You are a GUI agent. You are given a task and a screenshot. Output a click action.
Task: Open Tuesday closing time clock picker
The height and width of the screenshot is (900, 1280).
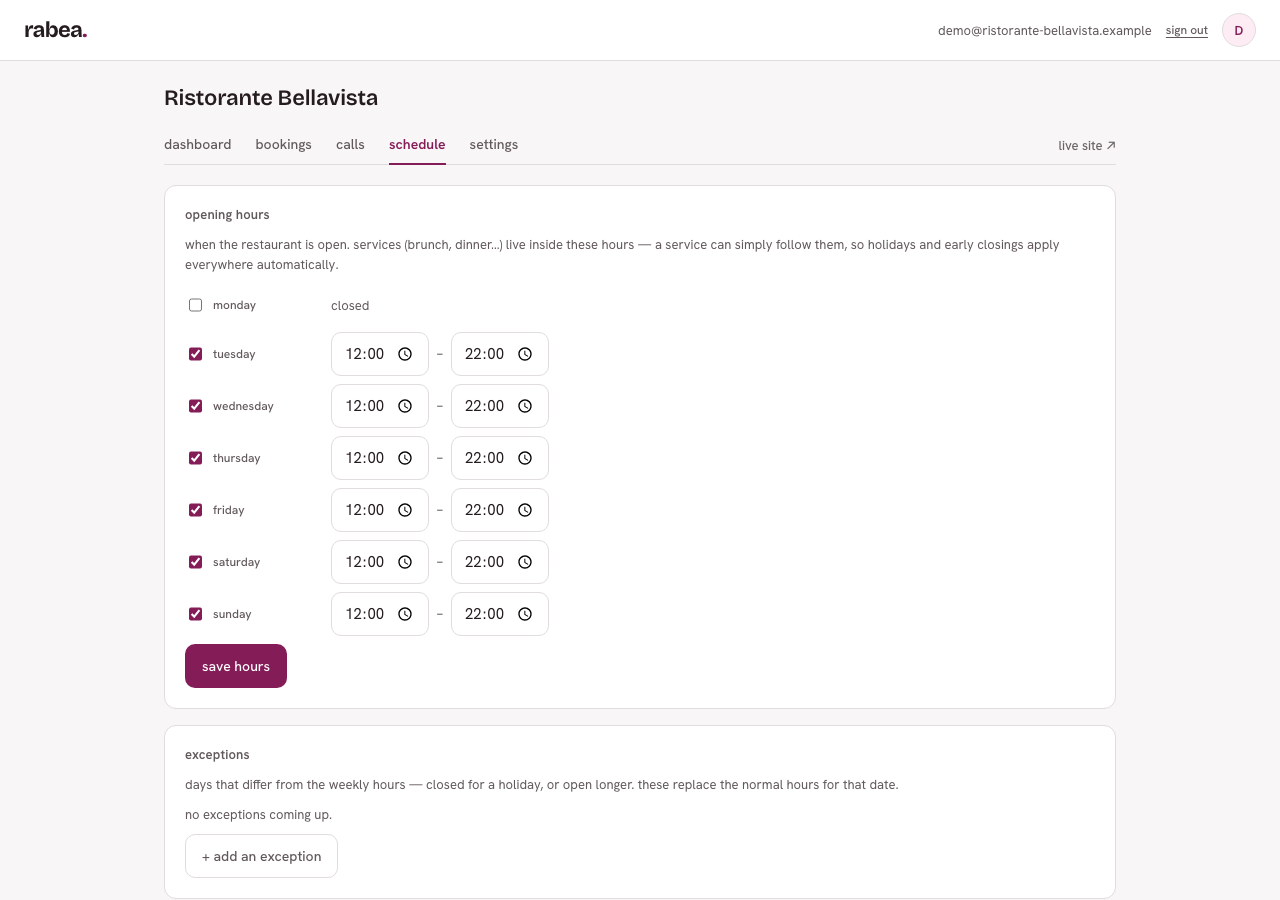click(x=525, y=354)
